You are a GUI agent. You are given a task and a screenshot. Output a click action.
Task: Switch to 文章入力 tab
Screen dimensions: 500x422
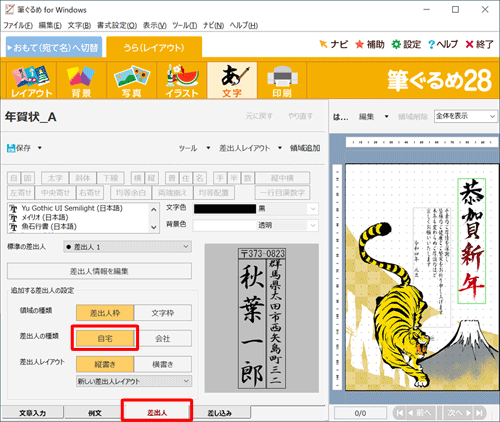pos(32,413)
